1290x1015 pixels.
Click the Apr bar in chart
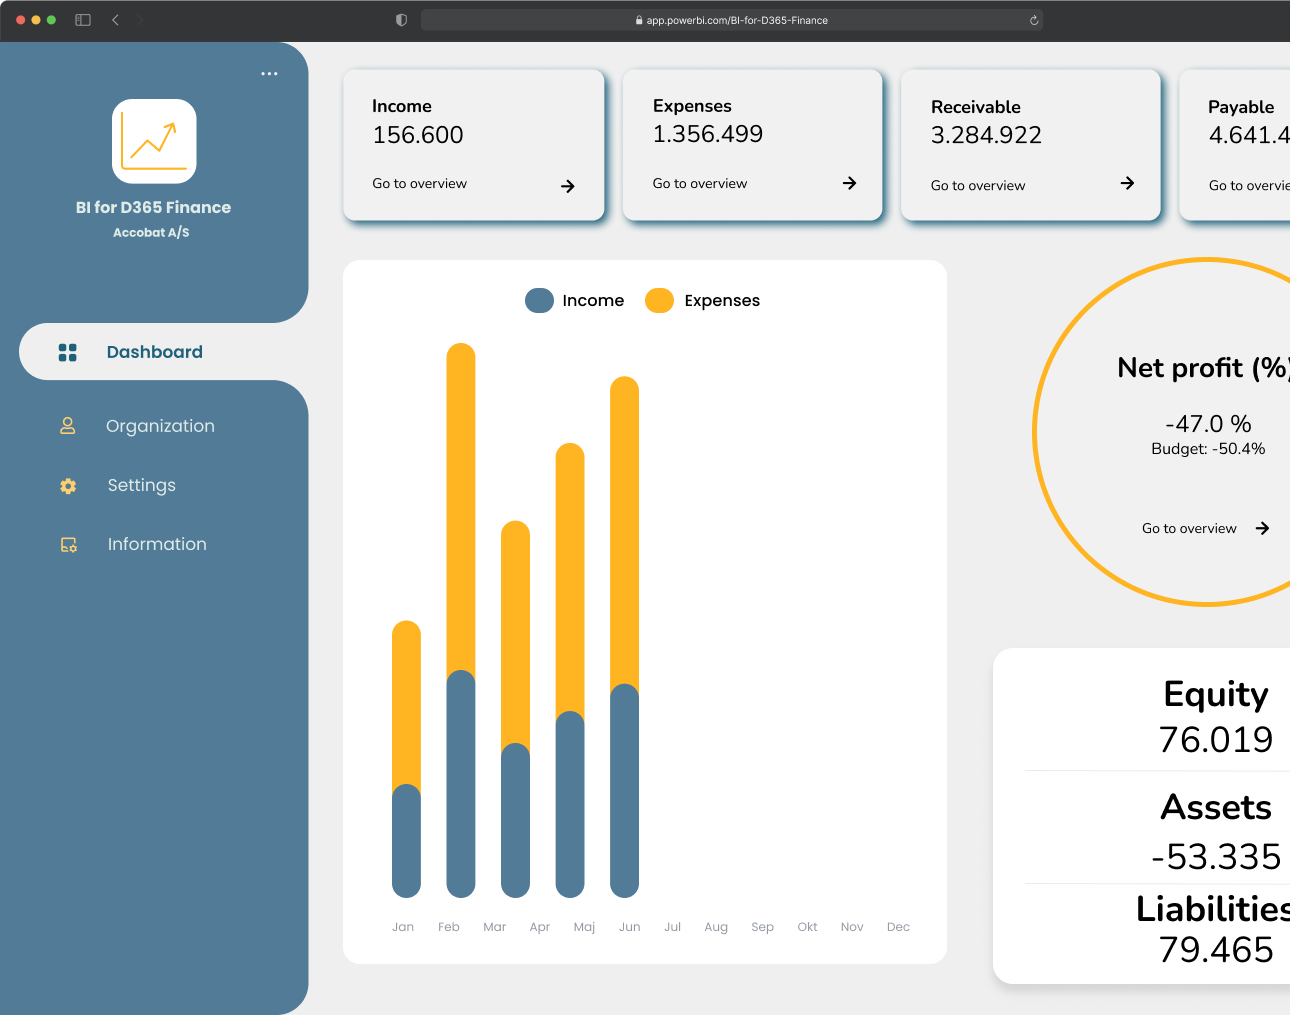(x=570, y=670)
